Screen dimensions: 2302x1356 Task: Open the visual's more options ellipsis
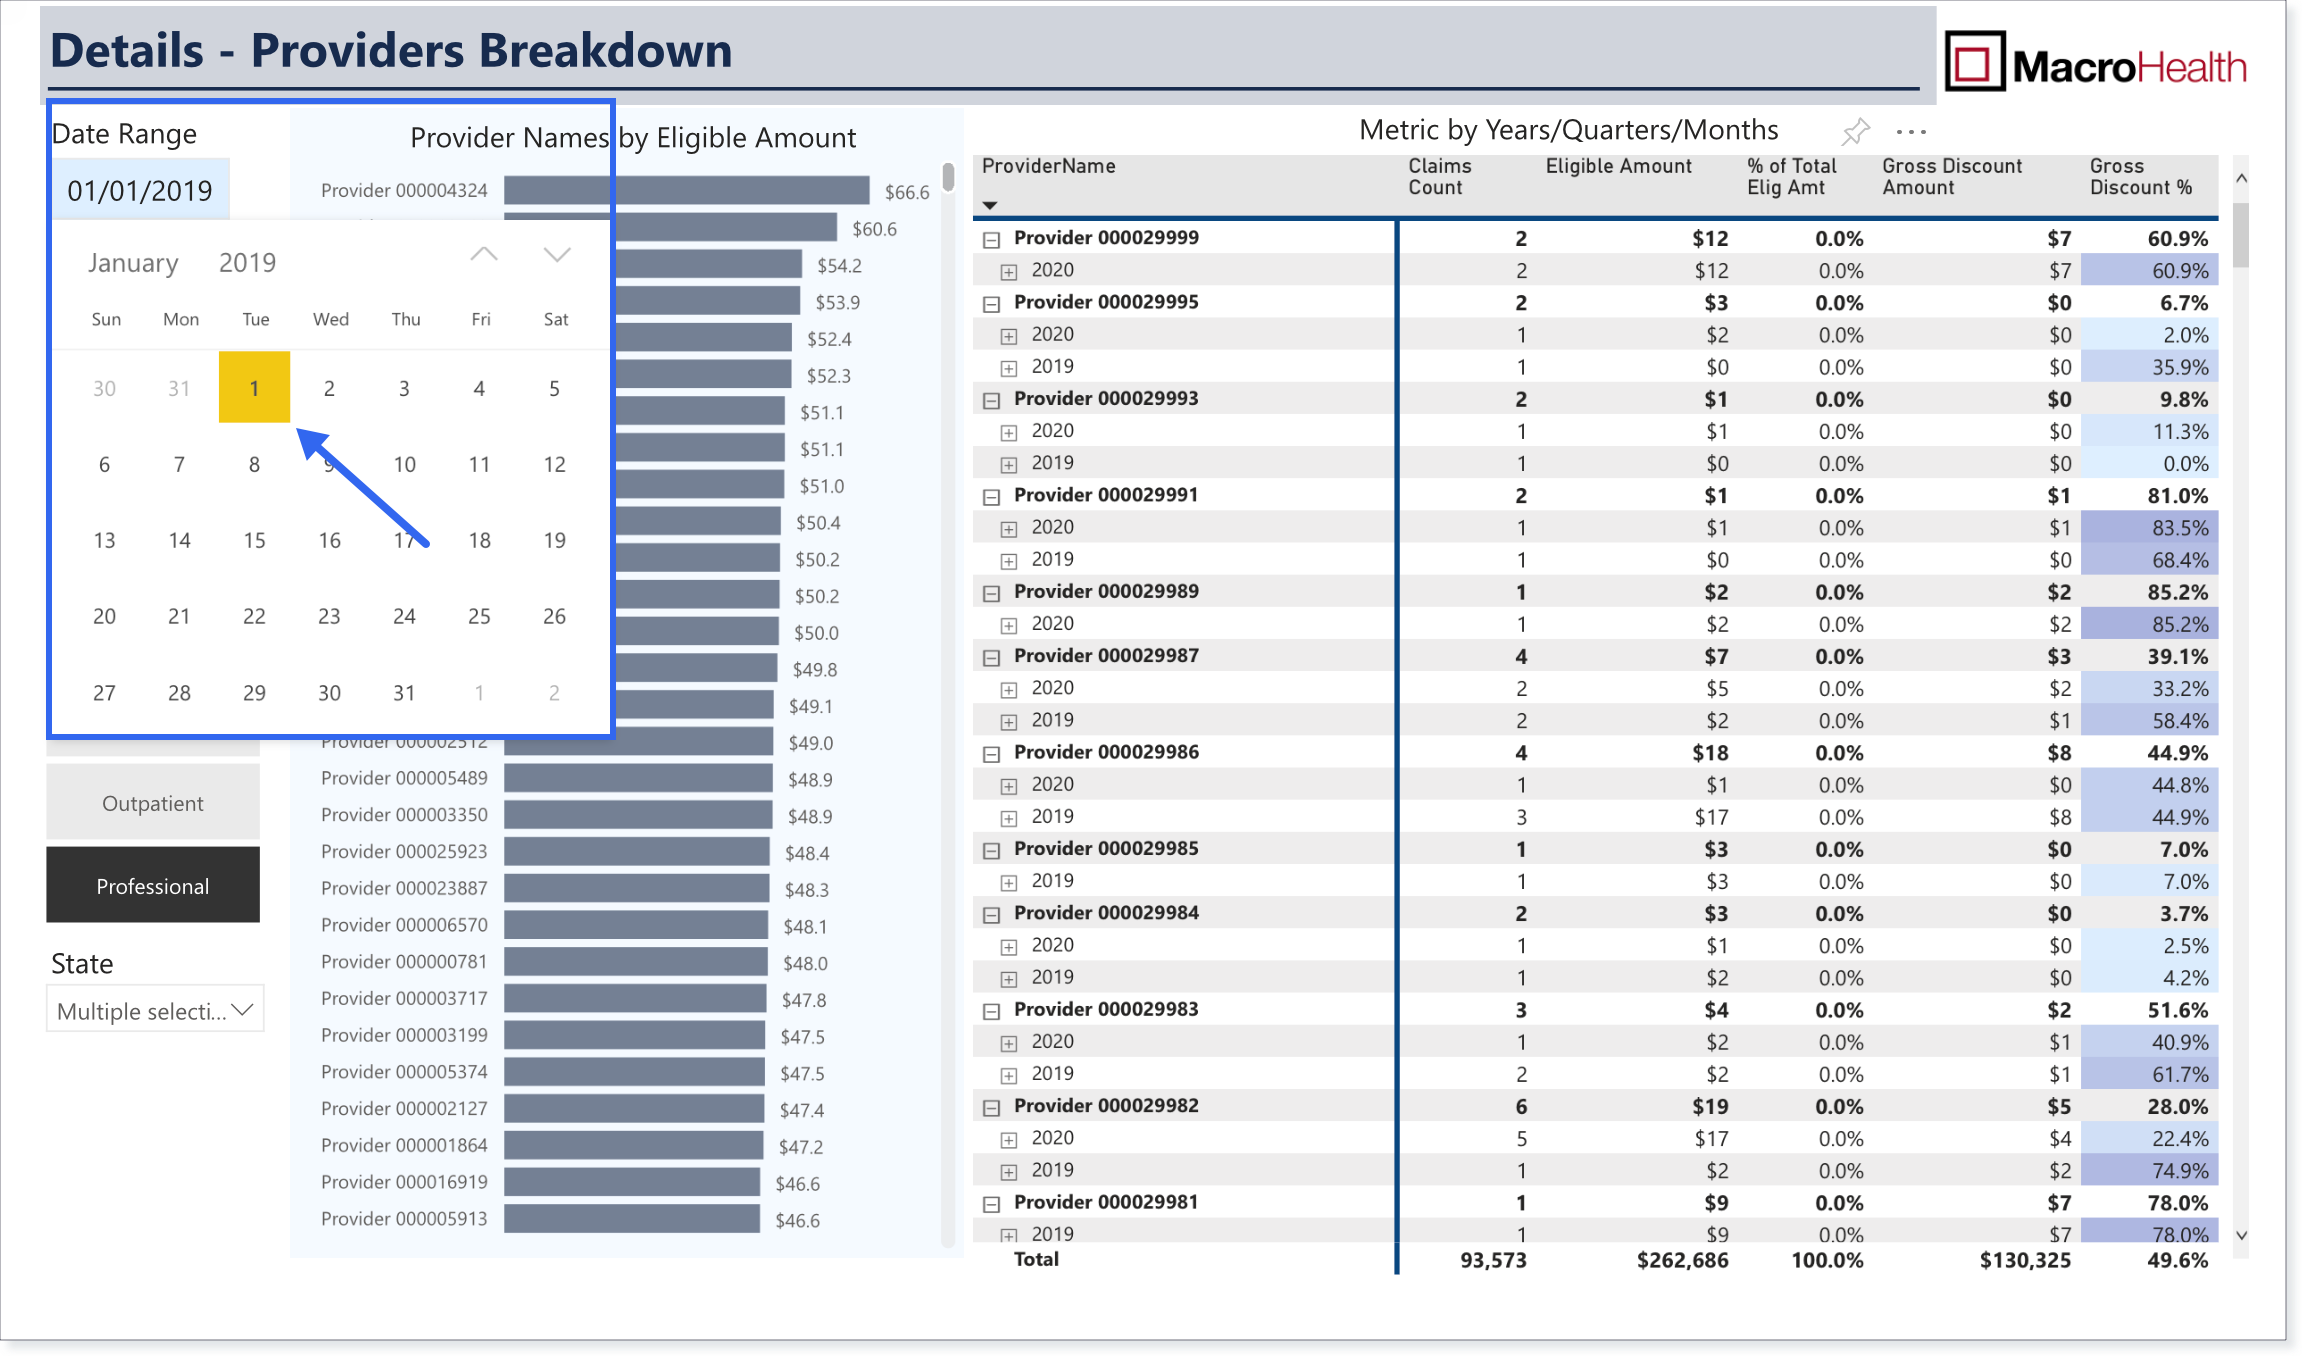tap(1911, 131)
